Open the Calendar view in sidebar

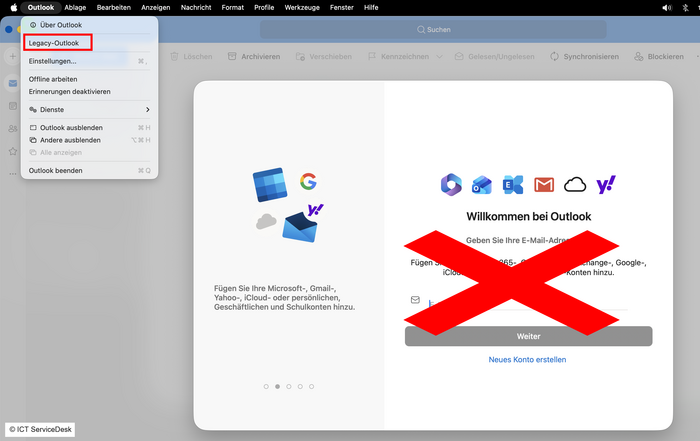[12, 106]
